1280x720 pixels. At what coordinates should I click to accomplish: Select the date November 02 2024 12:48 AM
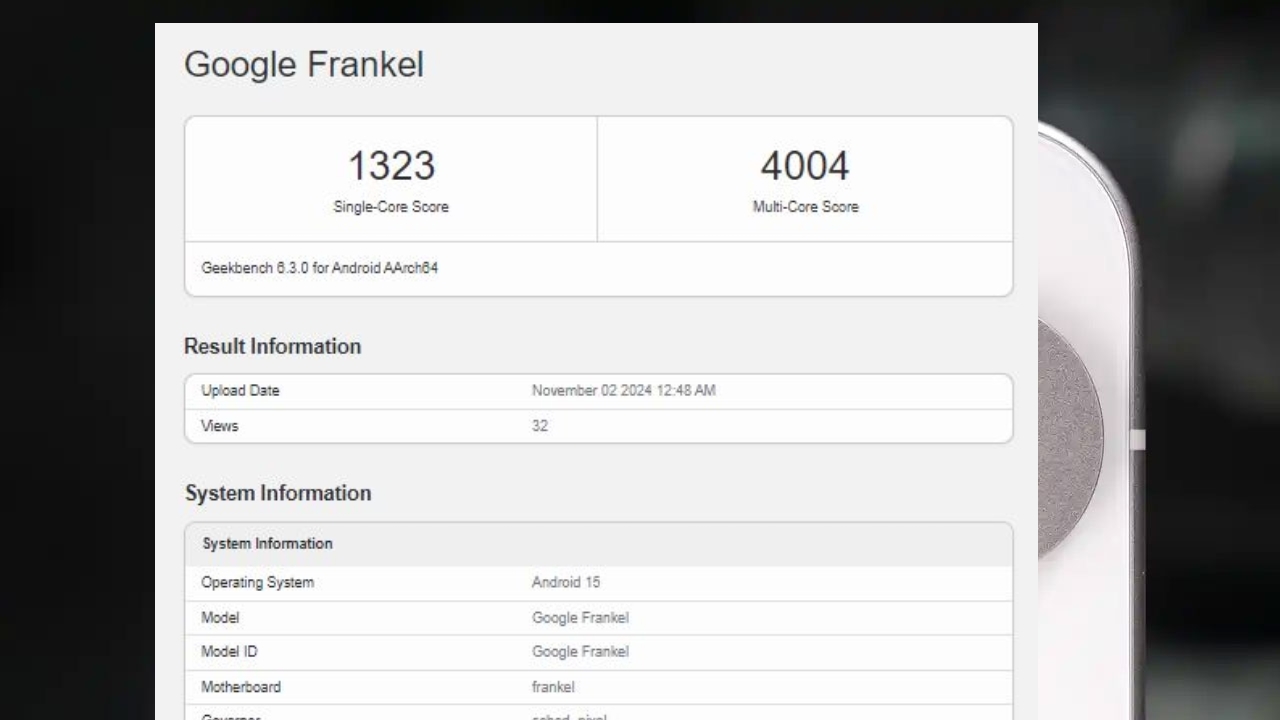click(x=624, y=391)
